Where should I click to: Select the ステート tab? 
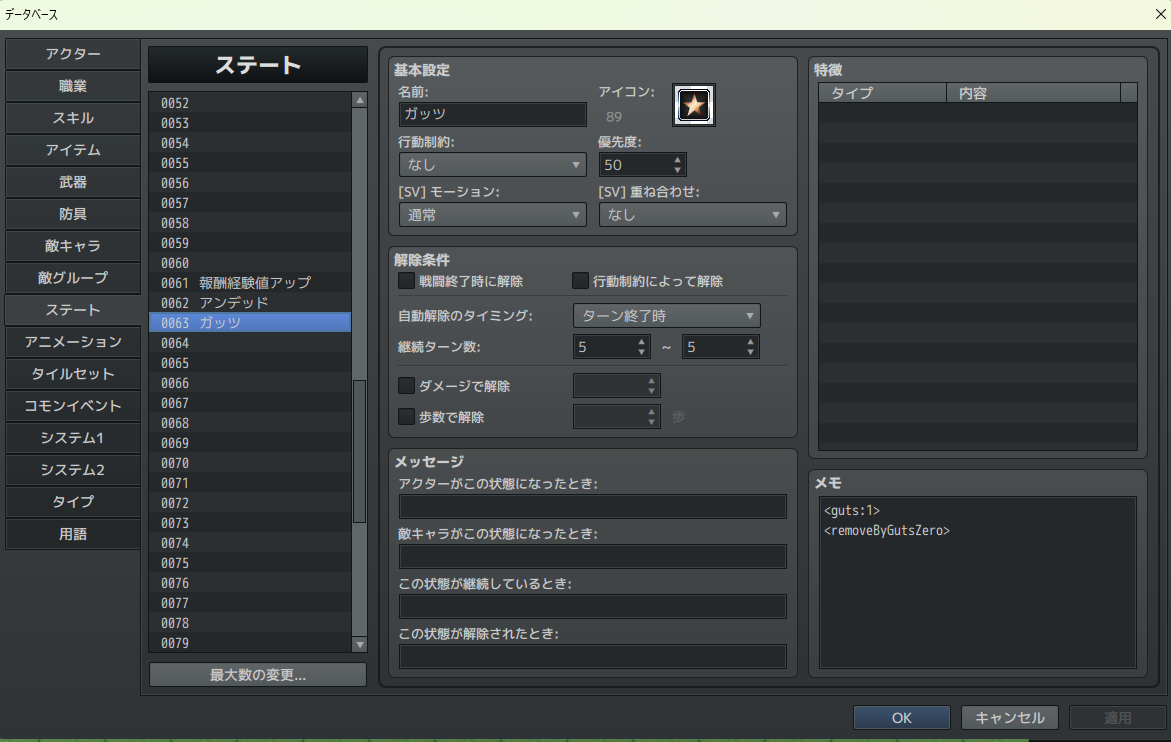pos(72,310)
